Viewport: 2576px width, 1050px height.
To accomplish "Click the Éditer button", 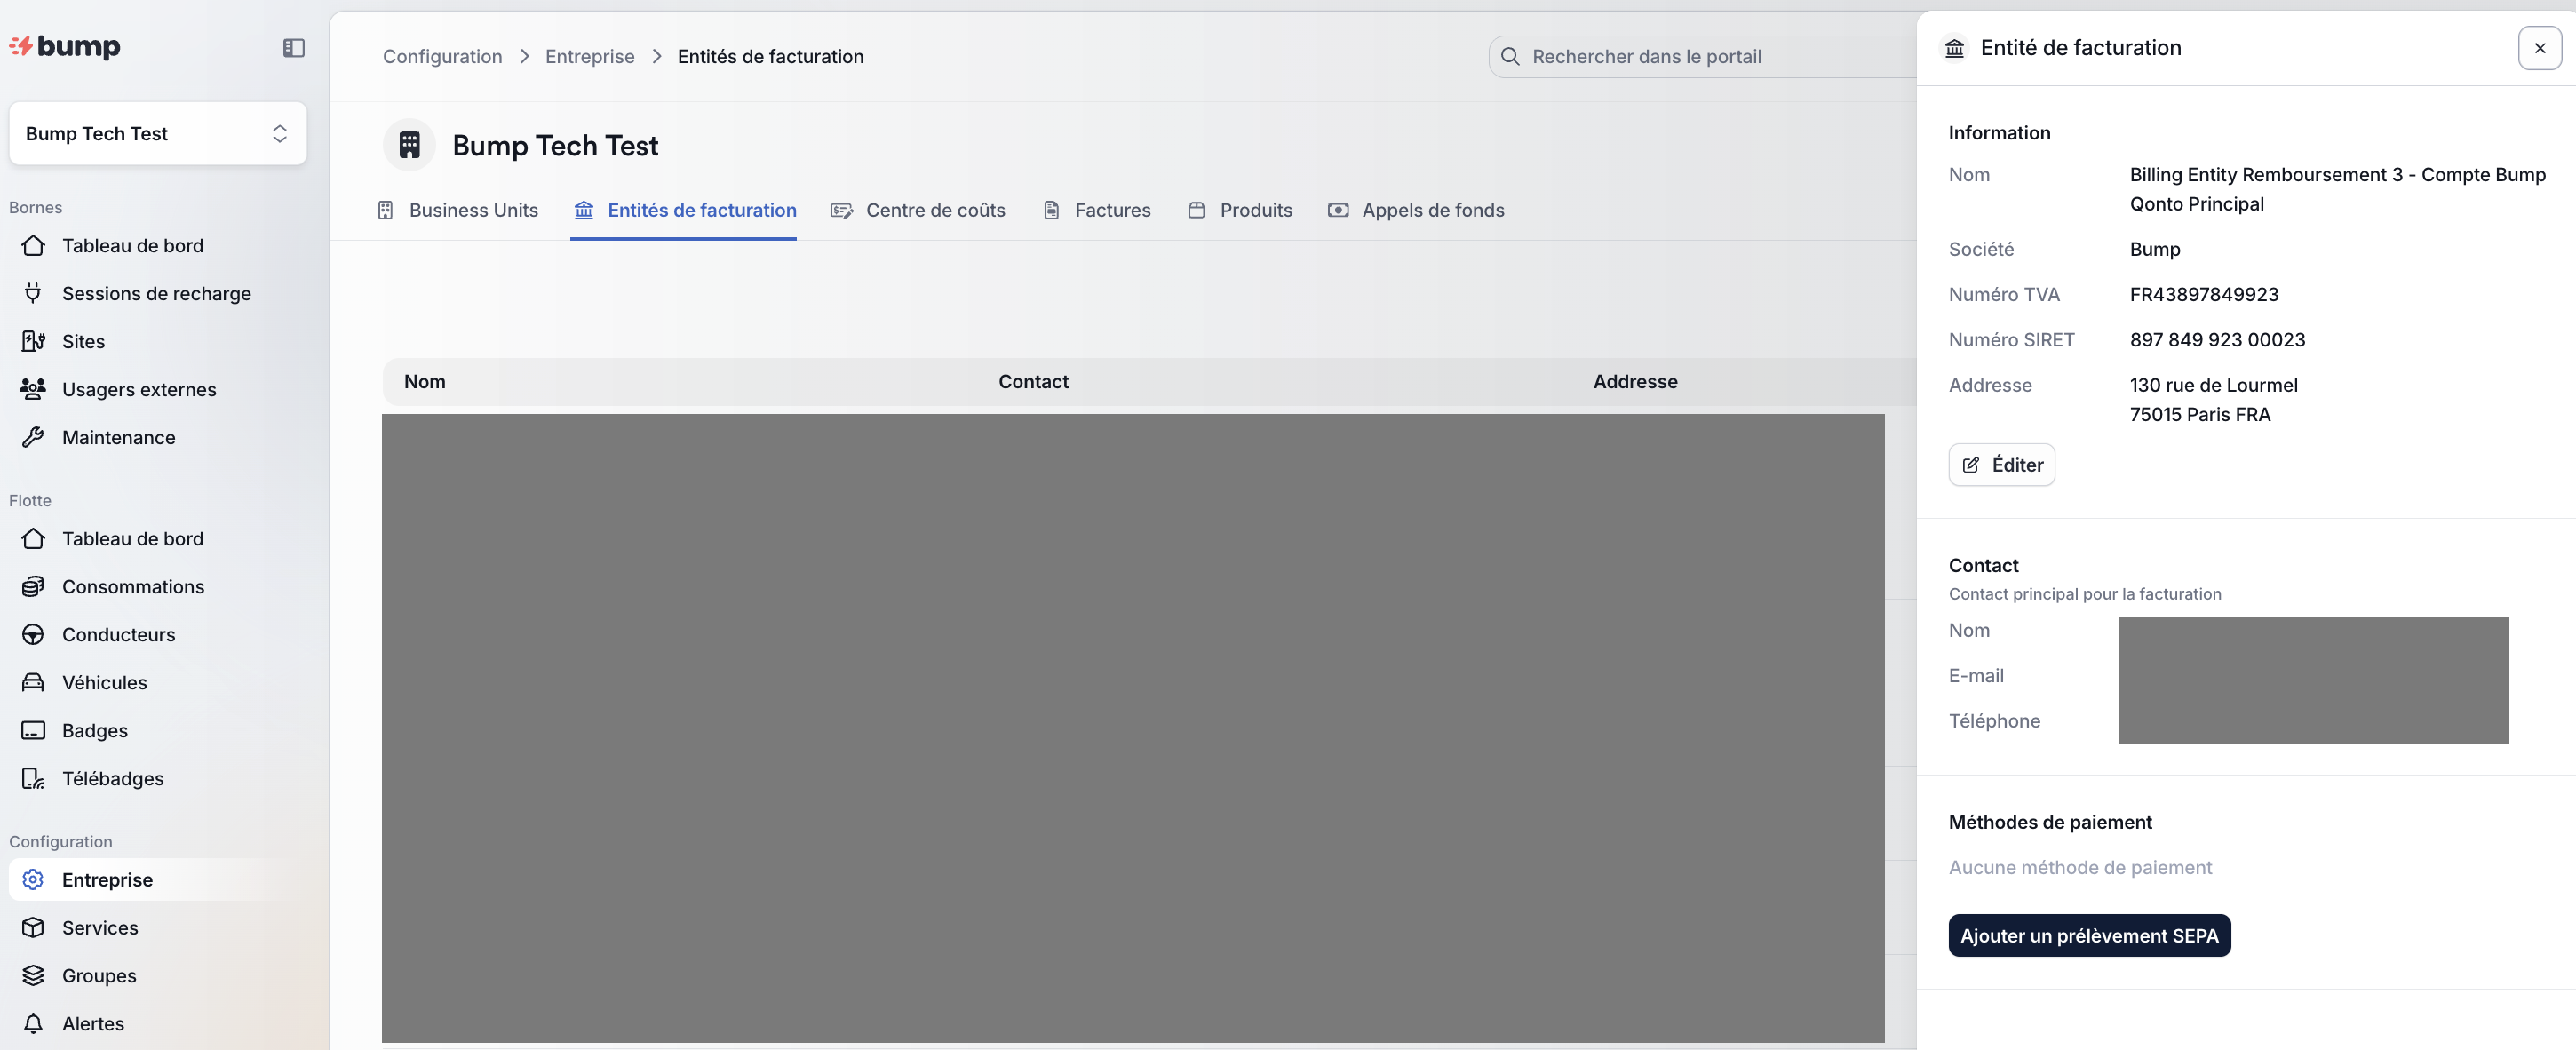I will pos(2001,465).
